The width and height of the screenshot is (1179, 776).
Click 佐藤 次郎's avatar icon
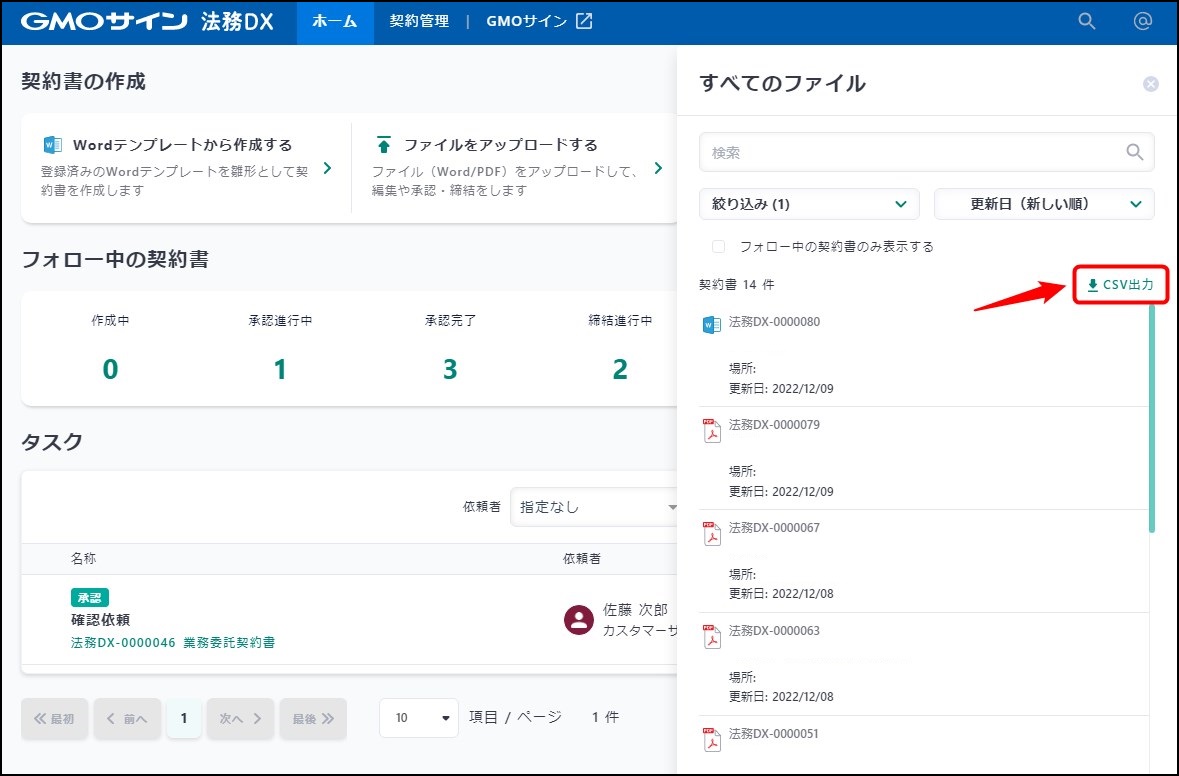click(579, 620)
